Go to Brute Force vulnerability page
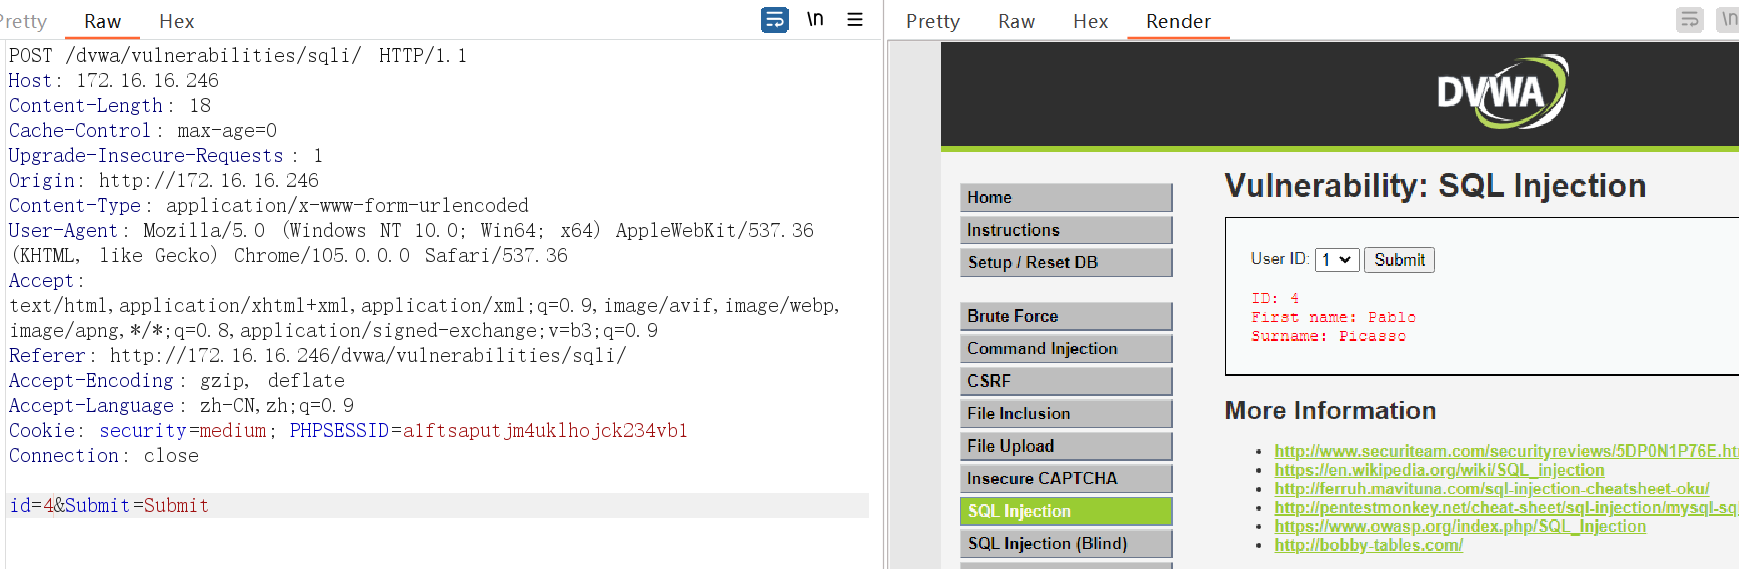 1066,316
